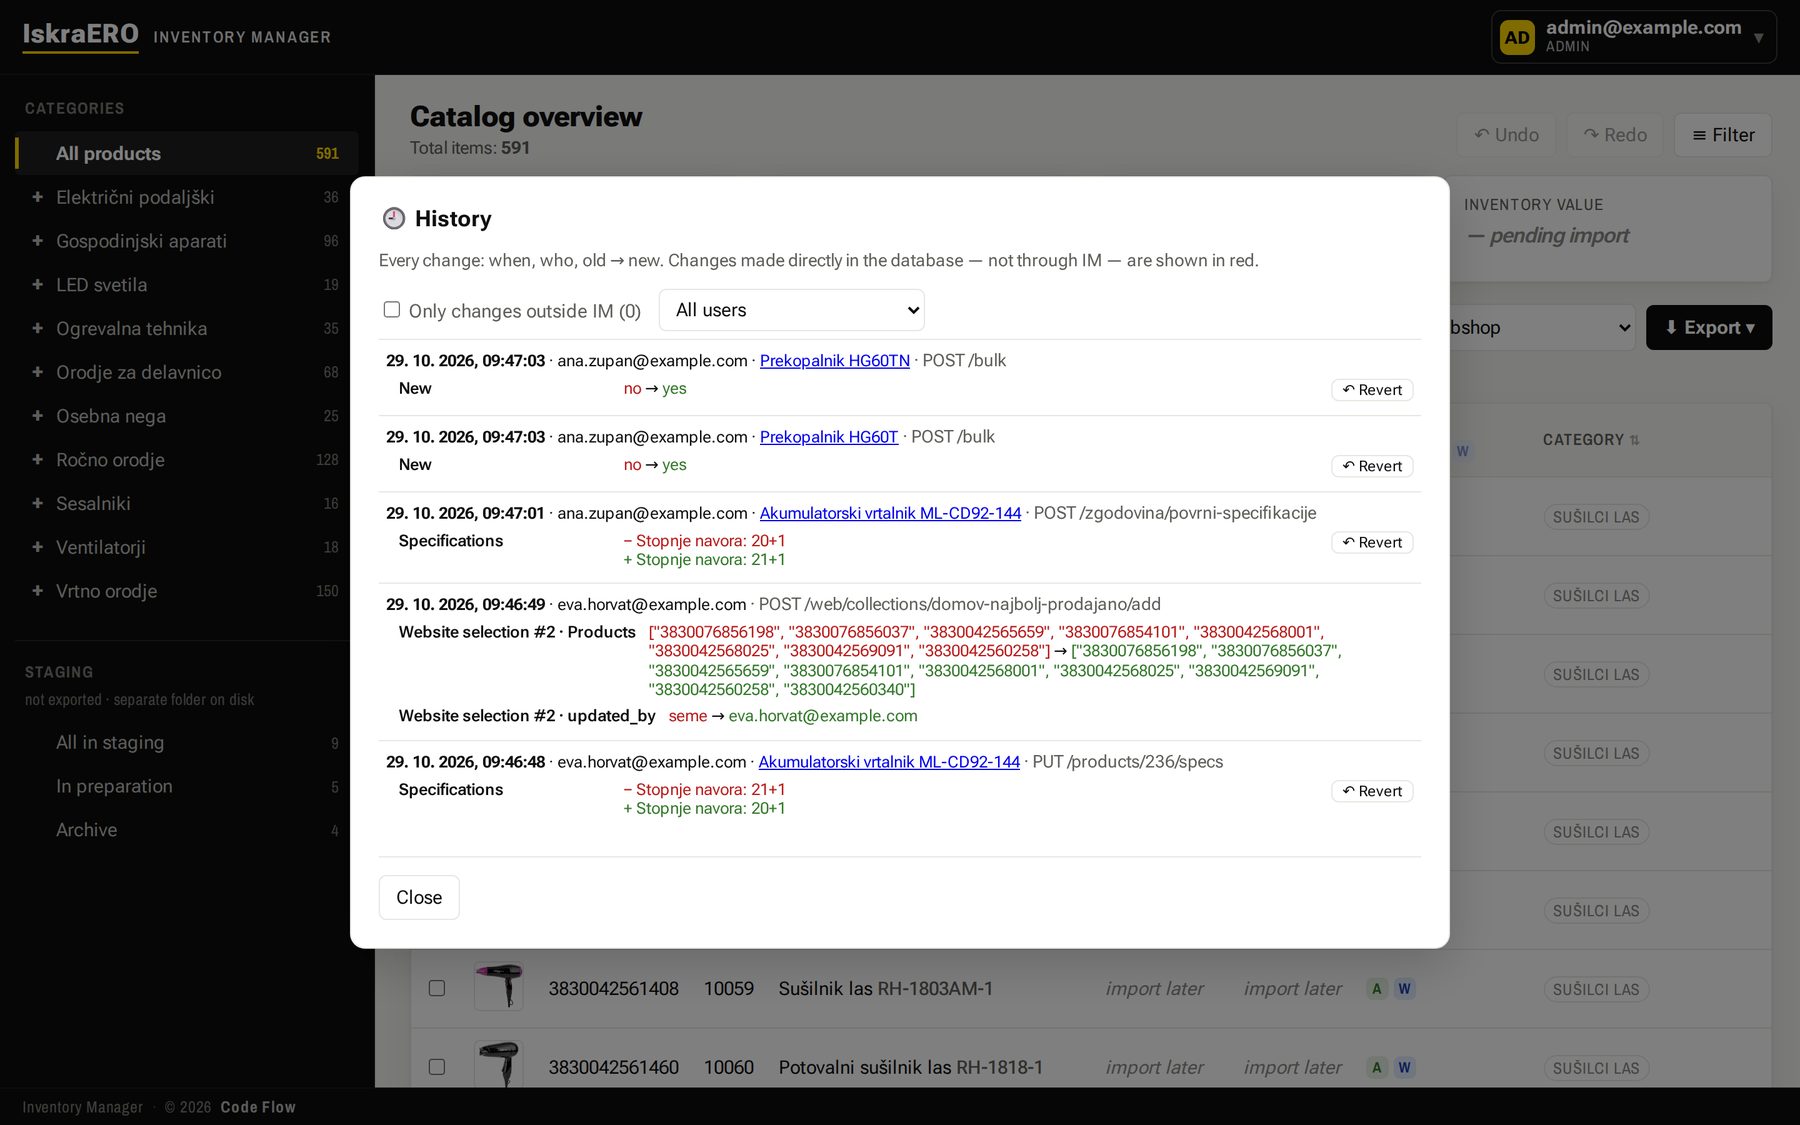Select the checkbox for product 3830042561460

click(x=437, y=1067)
